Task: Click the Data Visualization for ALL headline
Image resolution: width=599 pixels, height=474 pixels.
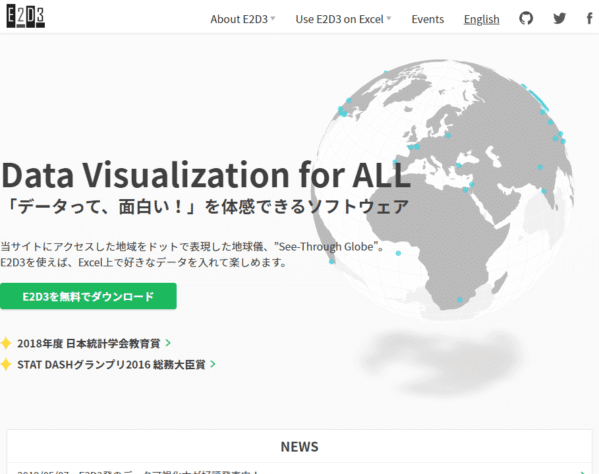Action: (x=206, y=175)
